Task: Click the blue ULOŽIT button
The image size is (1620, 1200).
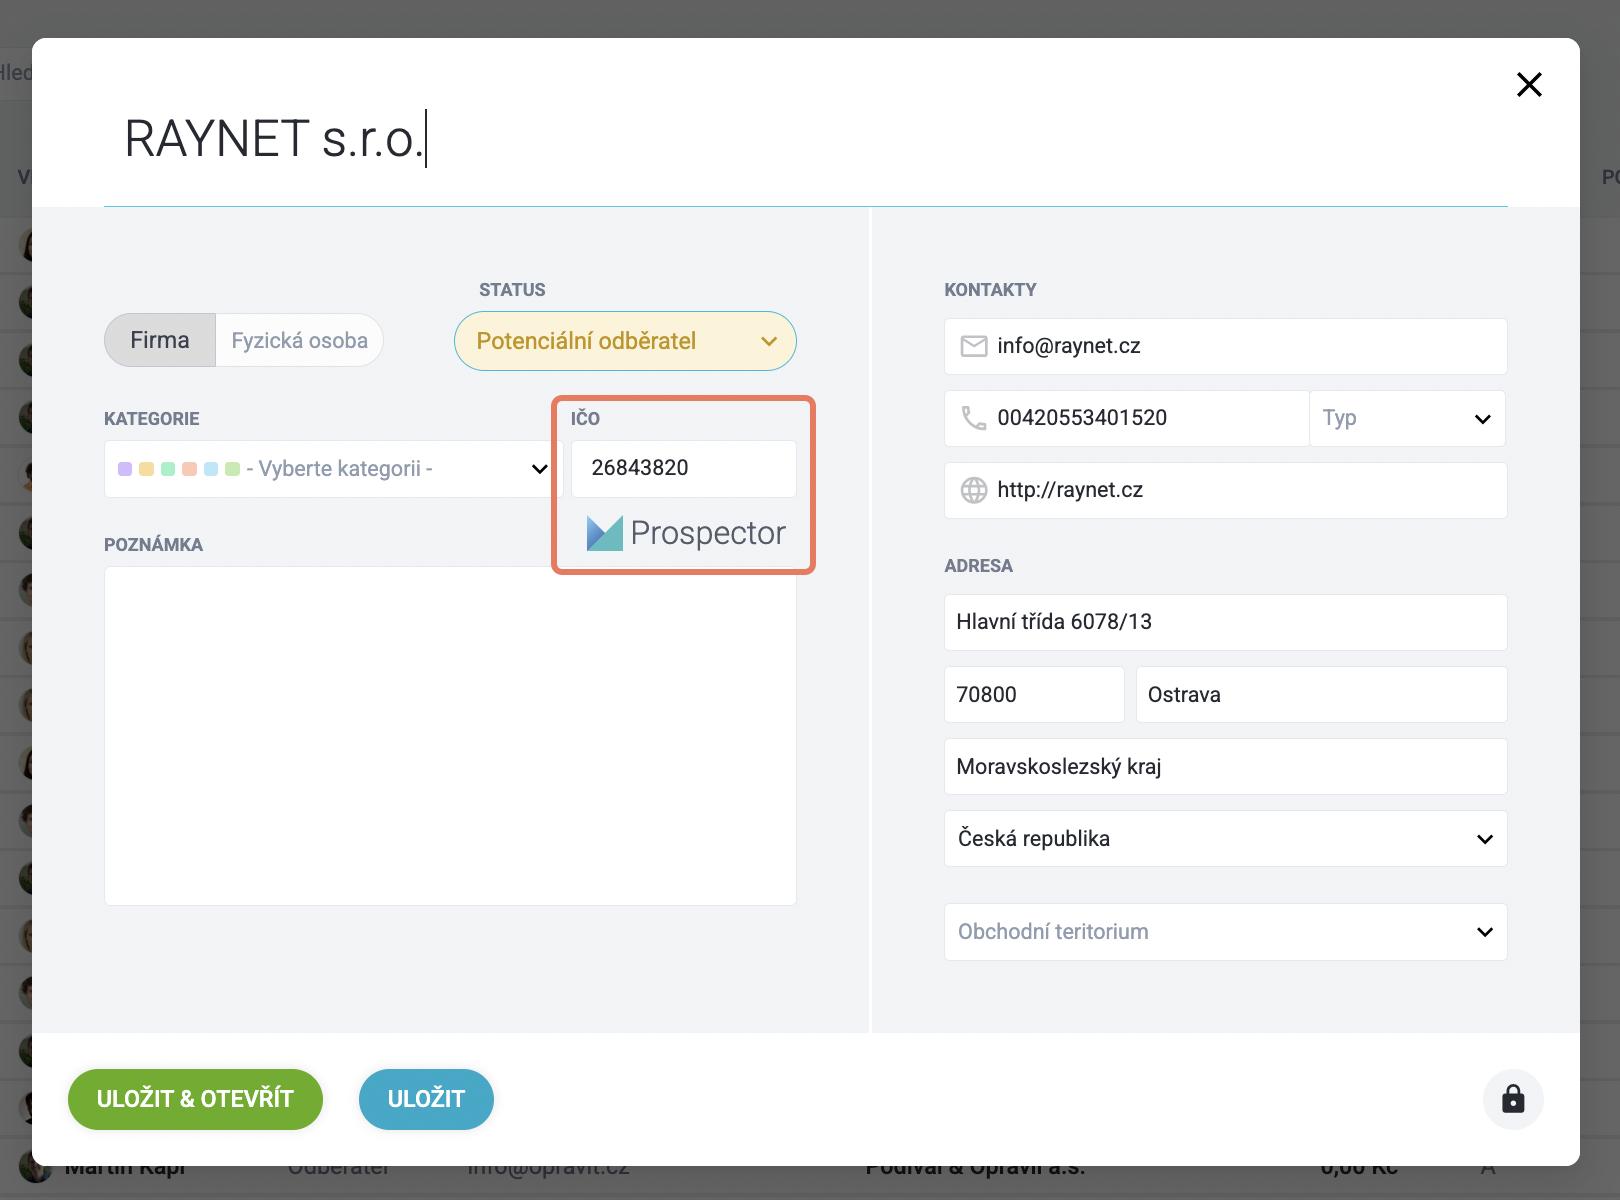Action: 426,1099
